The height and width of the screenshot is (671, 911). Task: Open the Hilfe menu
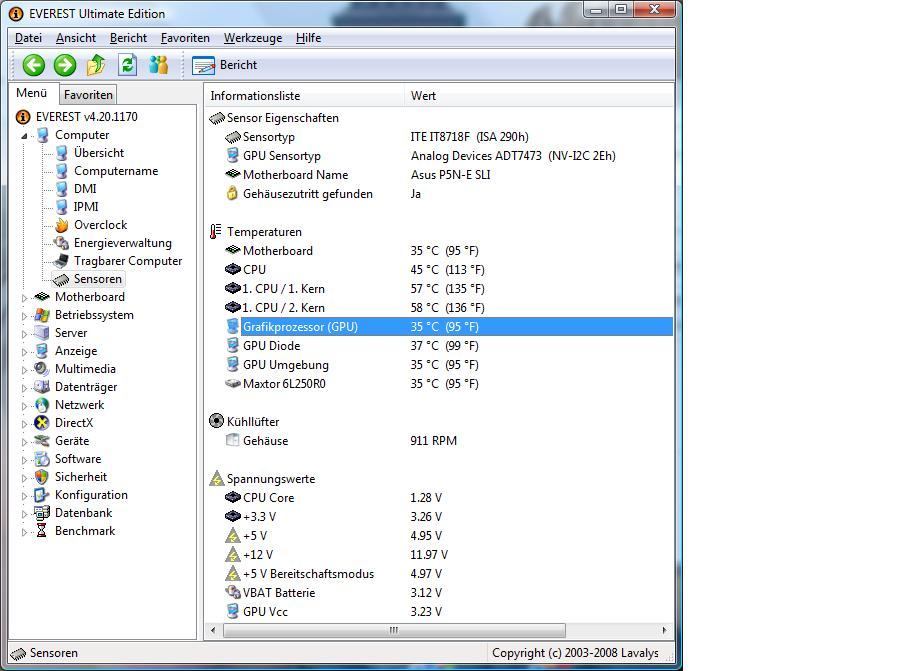309,38
